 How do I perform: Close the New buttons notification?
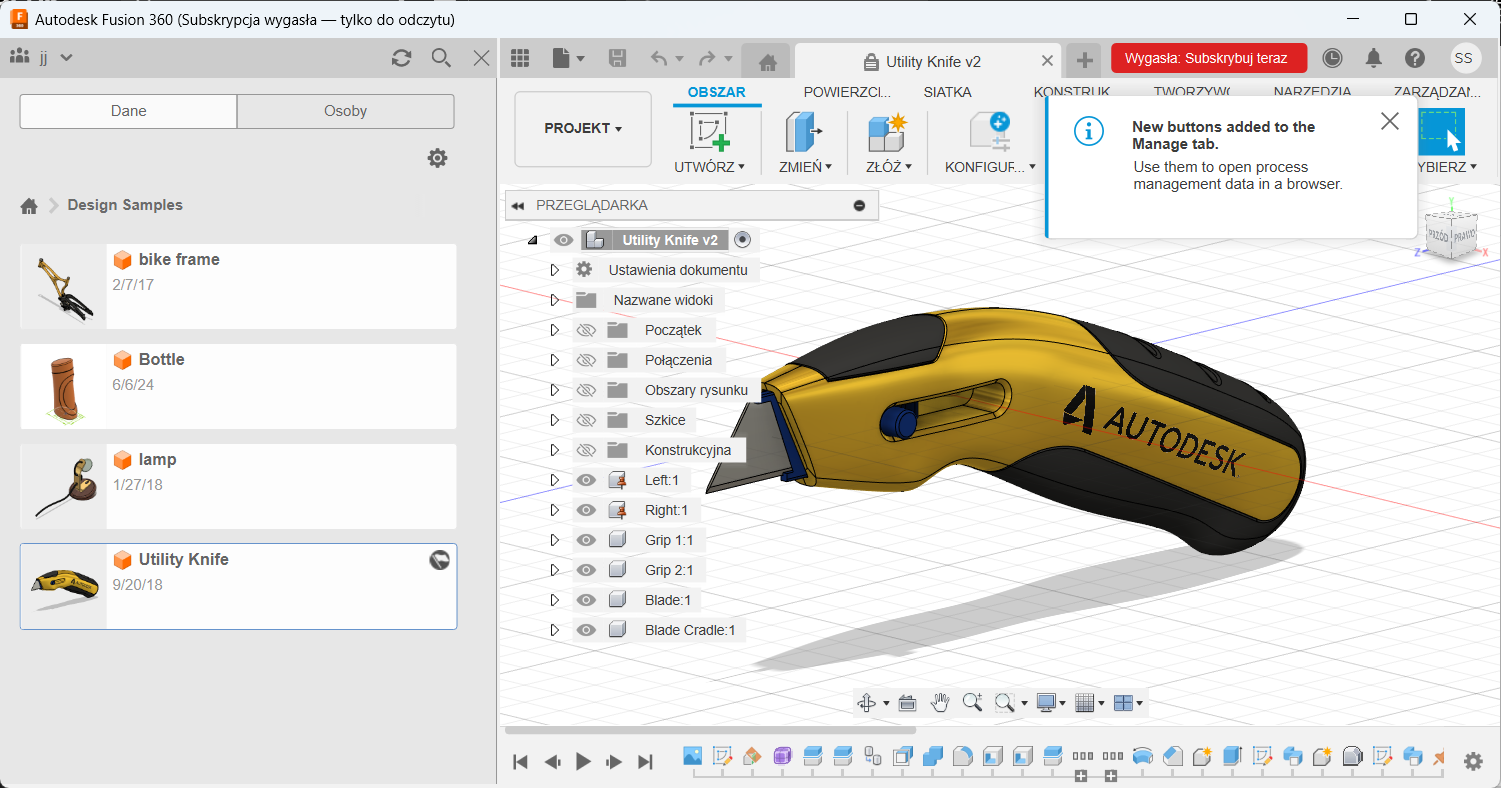coord(1390,122)
